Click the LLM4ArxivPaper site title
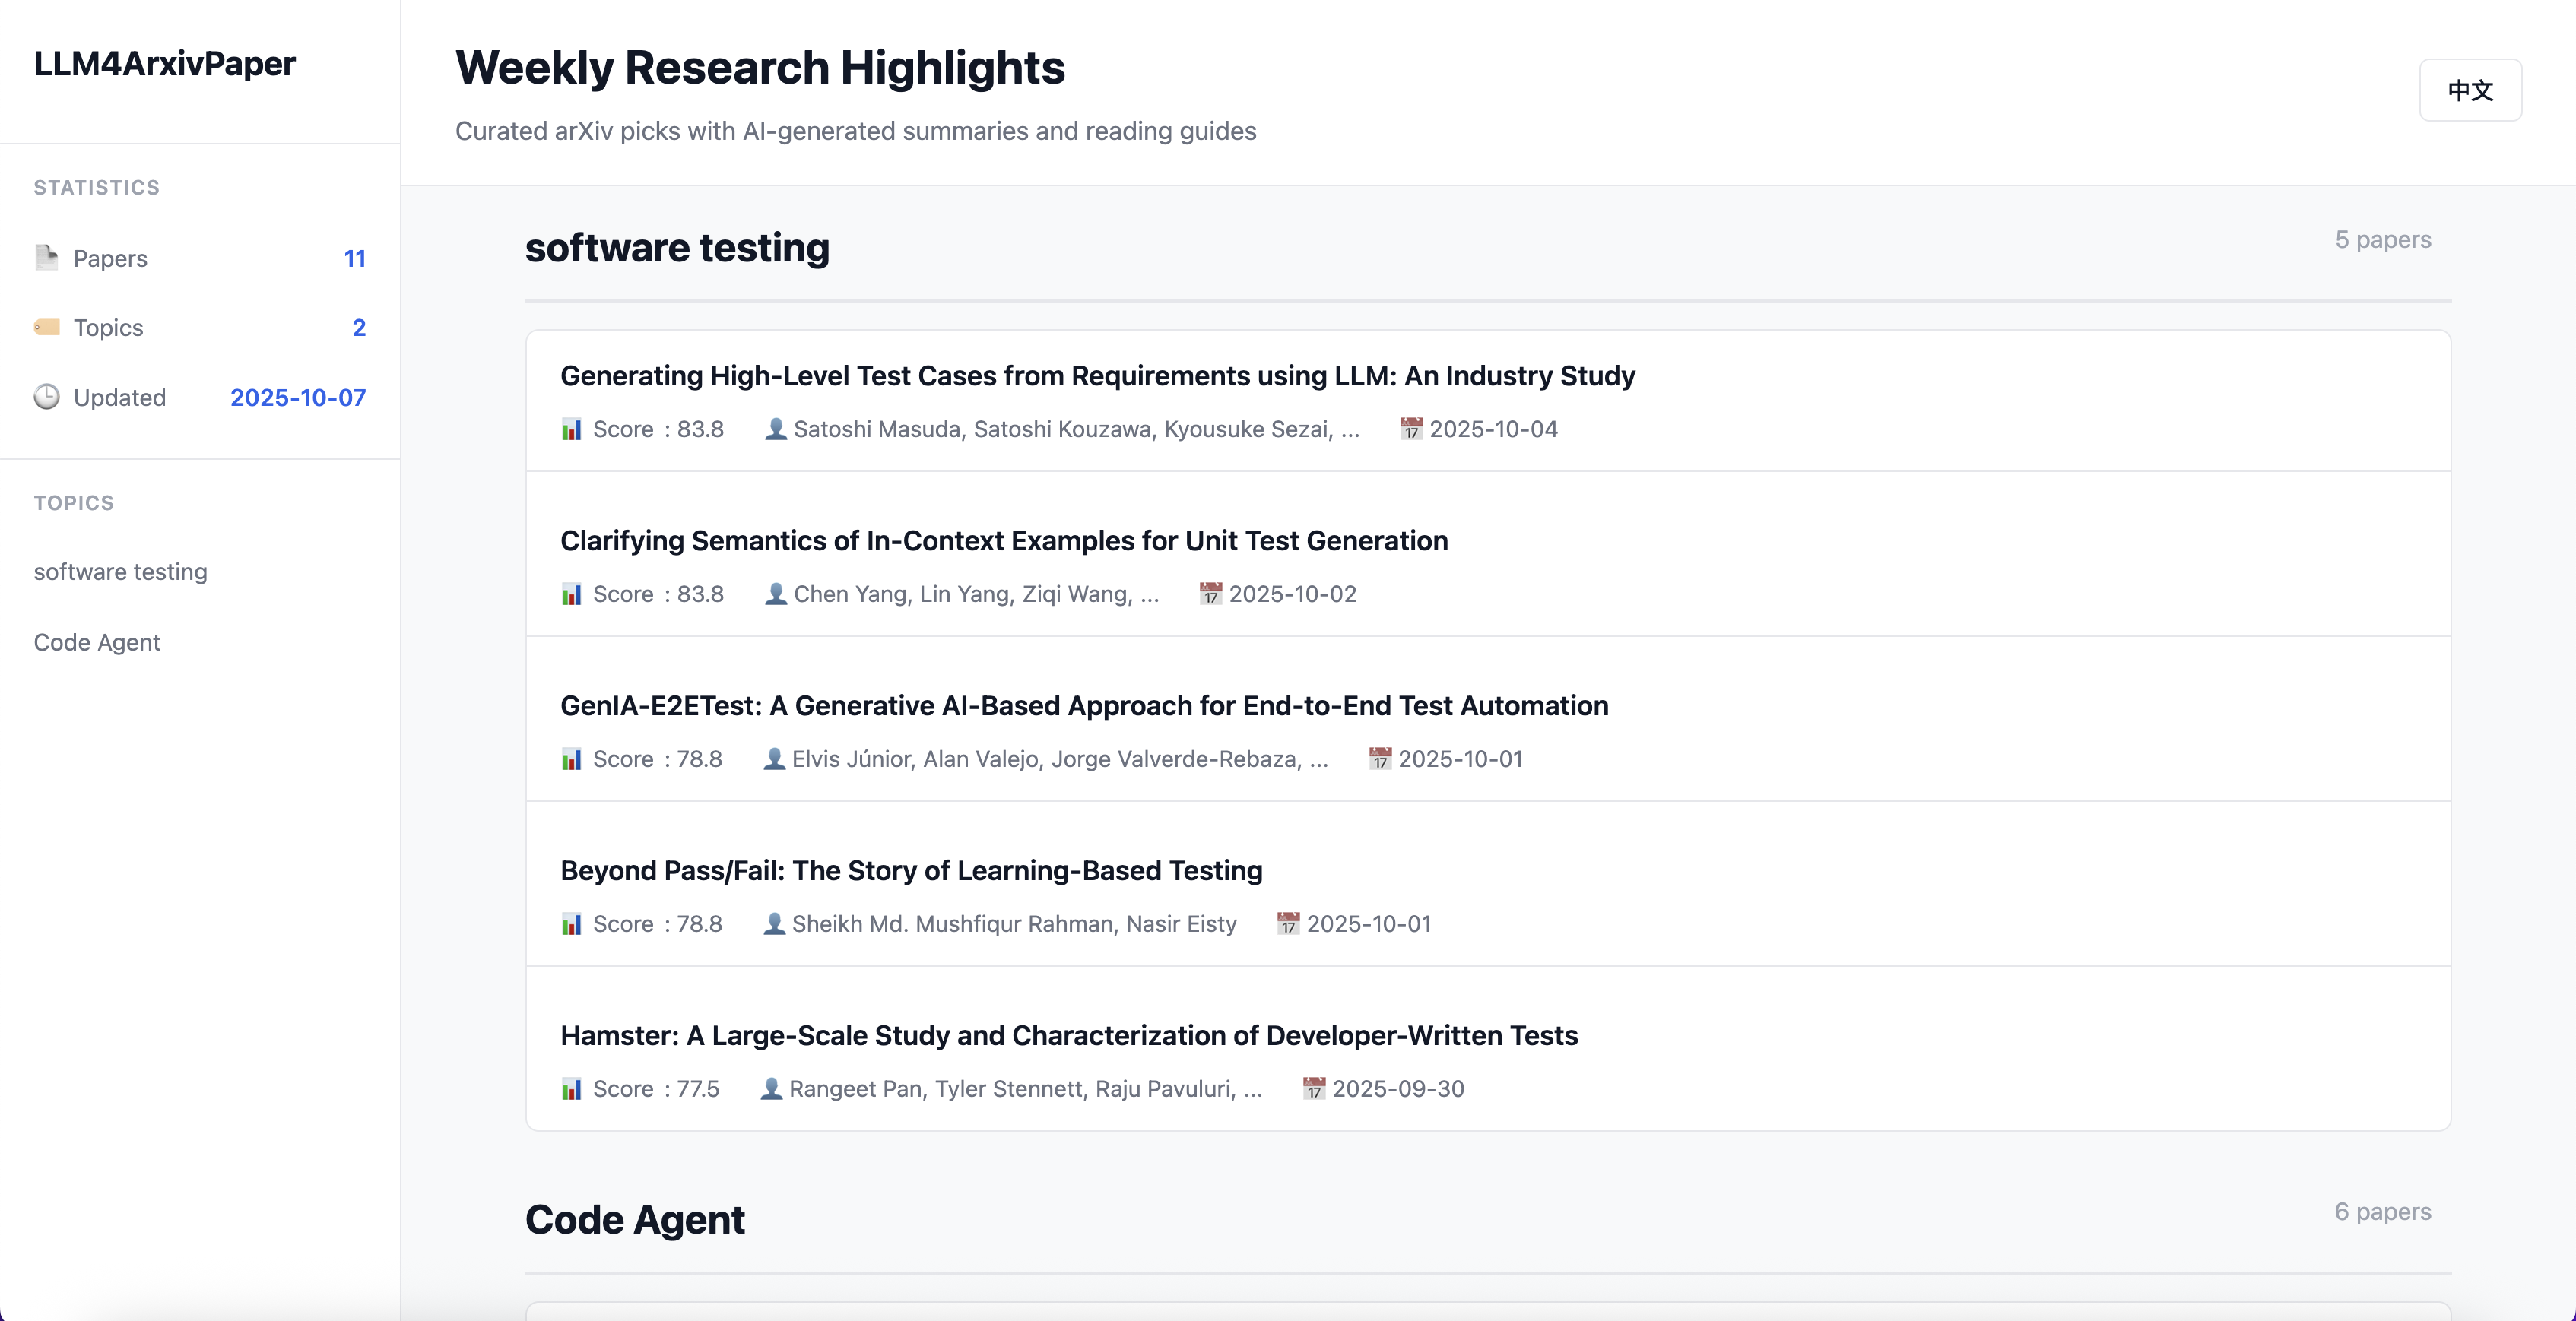 click(x=165, y=64)
